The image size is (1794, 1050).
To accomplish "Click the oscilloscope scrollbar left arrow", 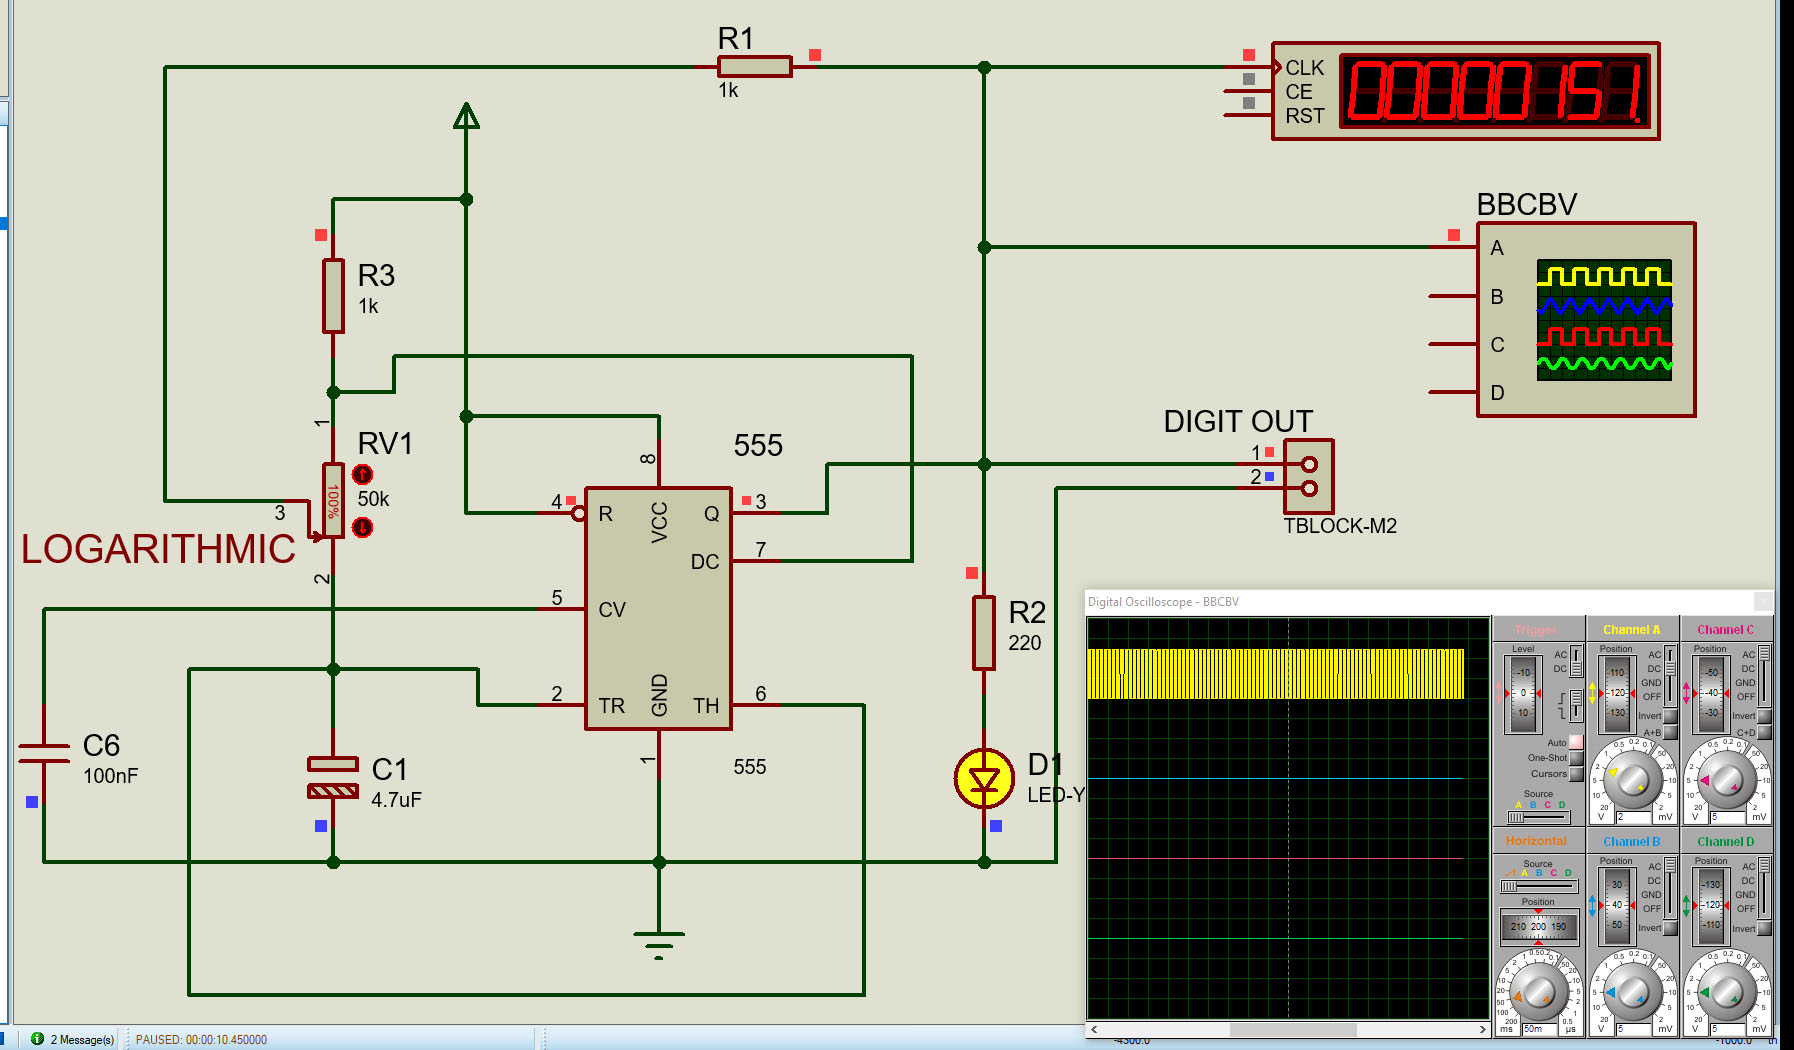I will (x=1095, y=1029).
